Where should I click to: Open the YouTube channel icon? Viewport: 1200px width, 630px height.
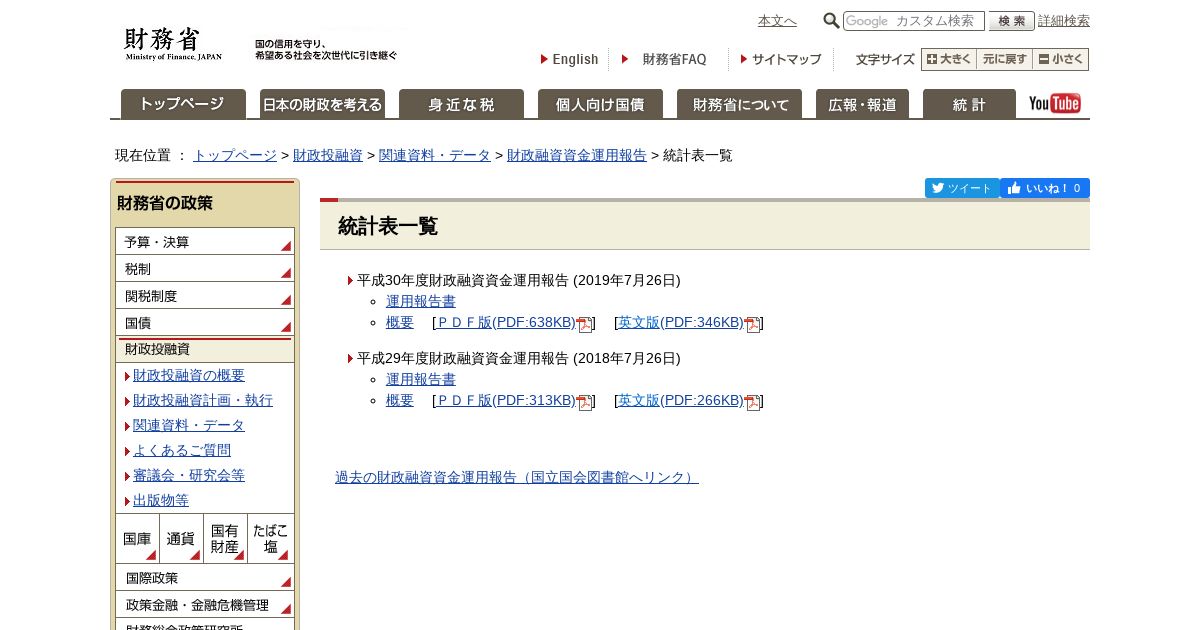(x=1054, y=104)
